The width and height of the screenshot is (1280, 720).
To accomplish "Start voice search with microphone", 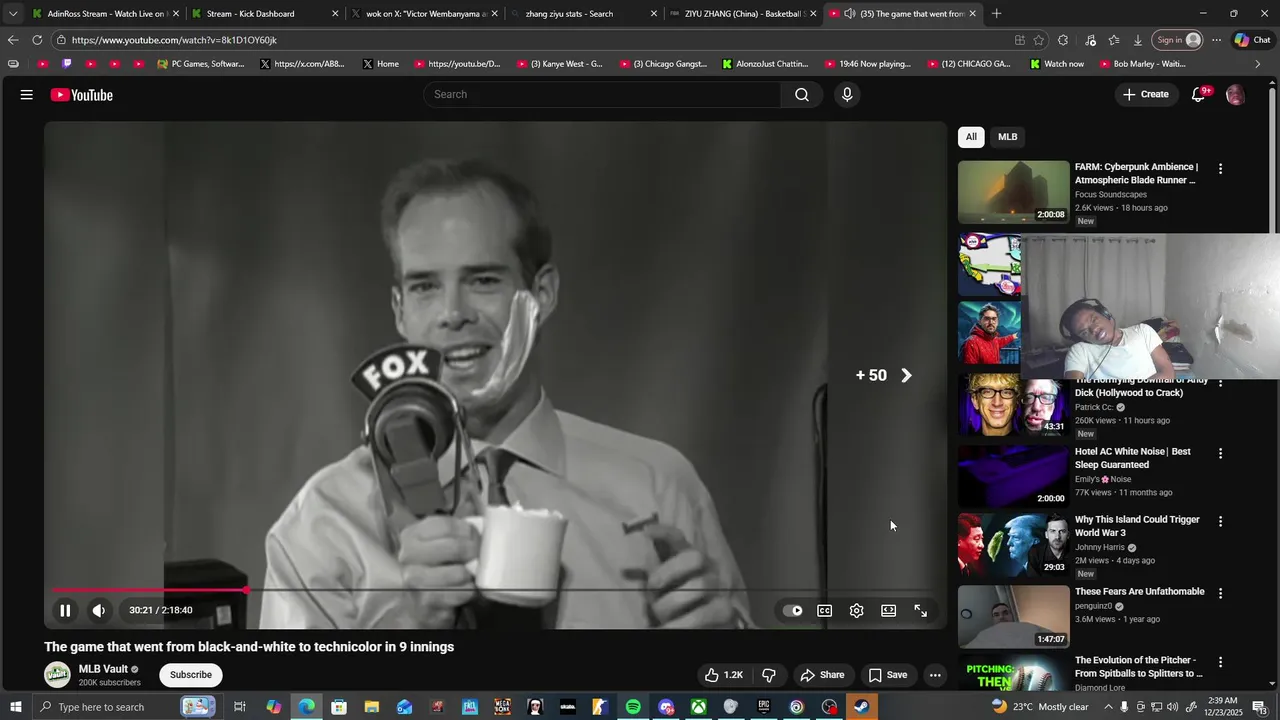I will click(847, 94).
